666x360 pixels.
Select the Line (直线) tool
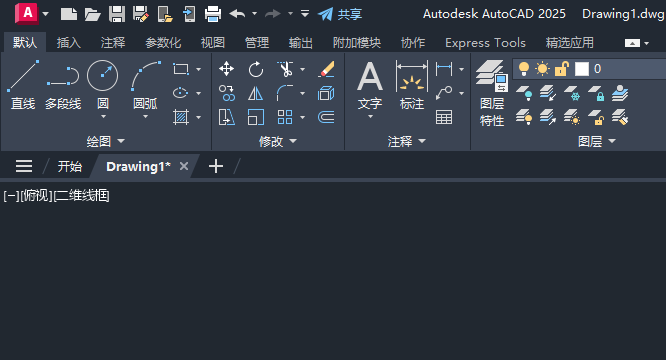[x=23, y=85]
